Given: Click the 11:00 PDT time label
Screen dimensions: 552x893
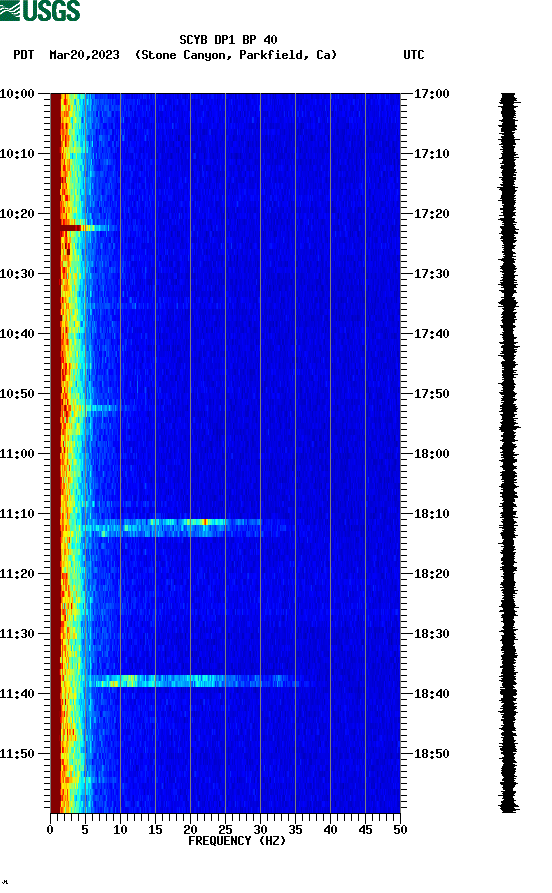Looking at the screenshot, I should click(17, 454).
